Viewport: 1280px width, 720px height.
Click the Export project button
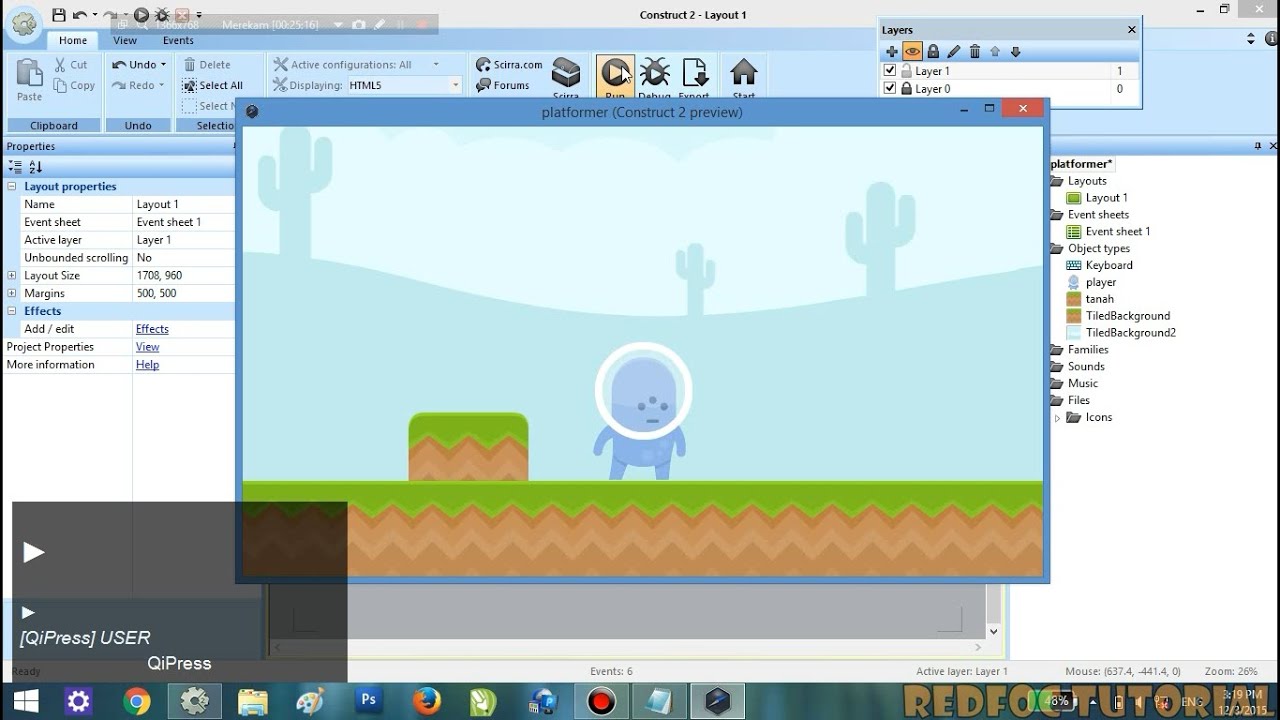tap(694, 79)
